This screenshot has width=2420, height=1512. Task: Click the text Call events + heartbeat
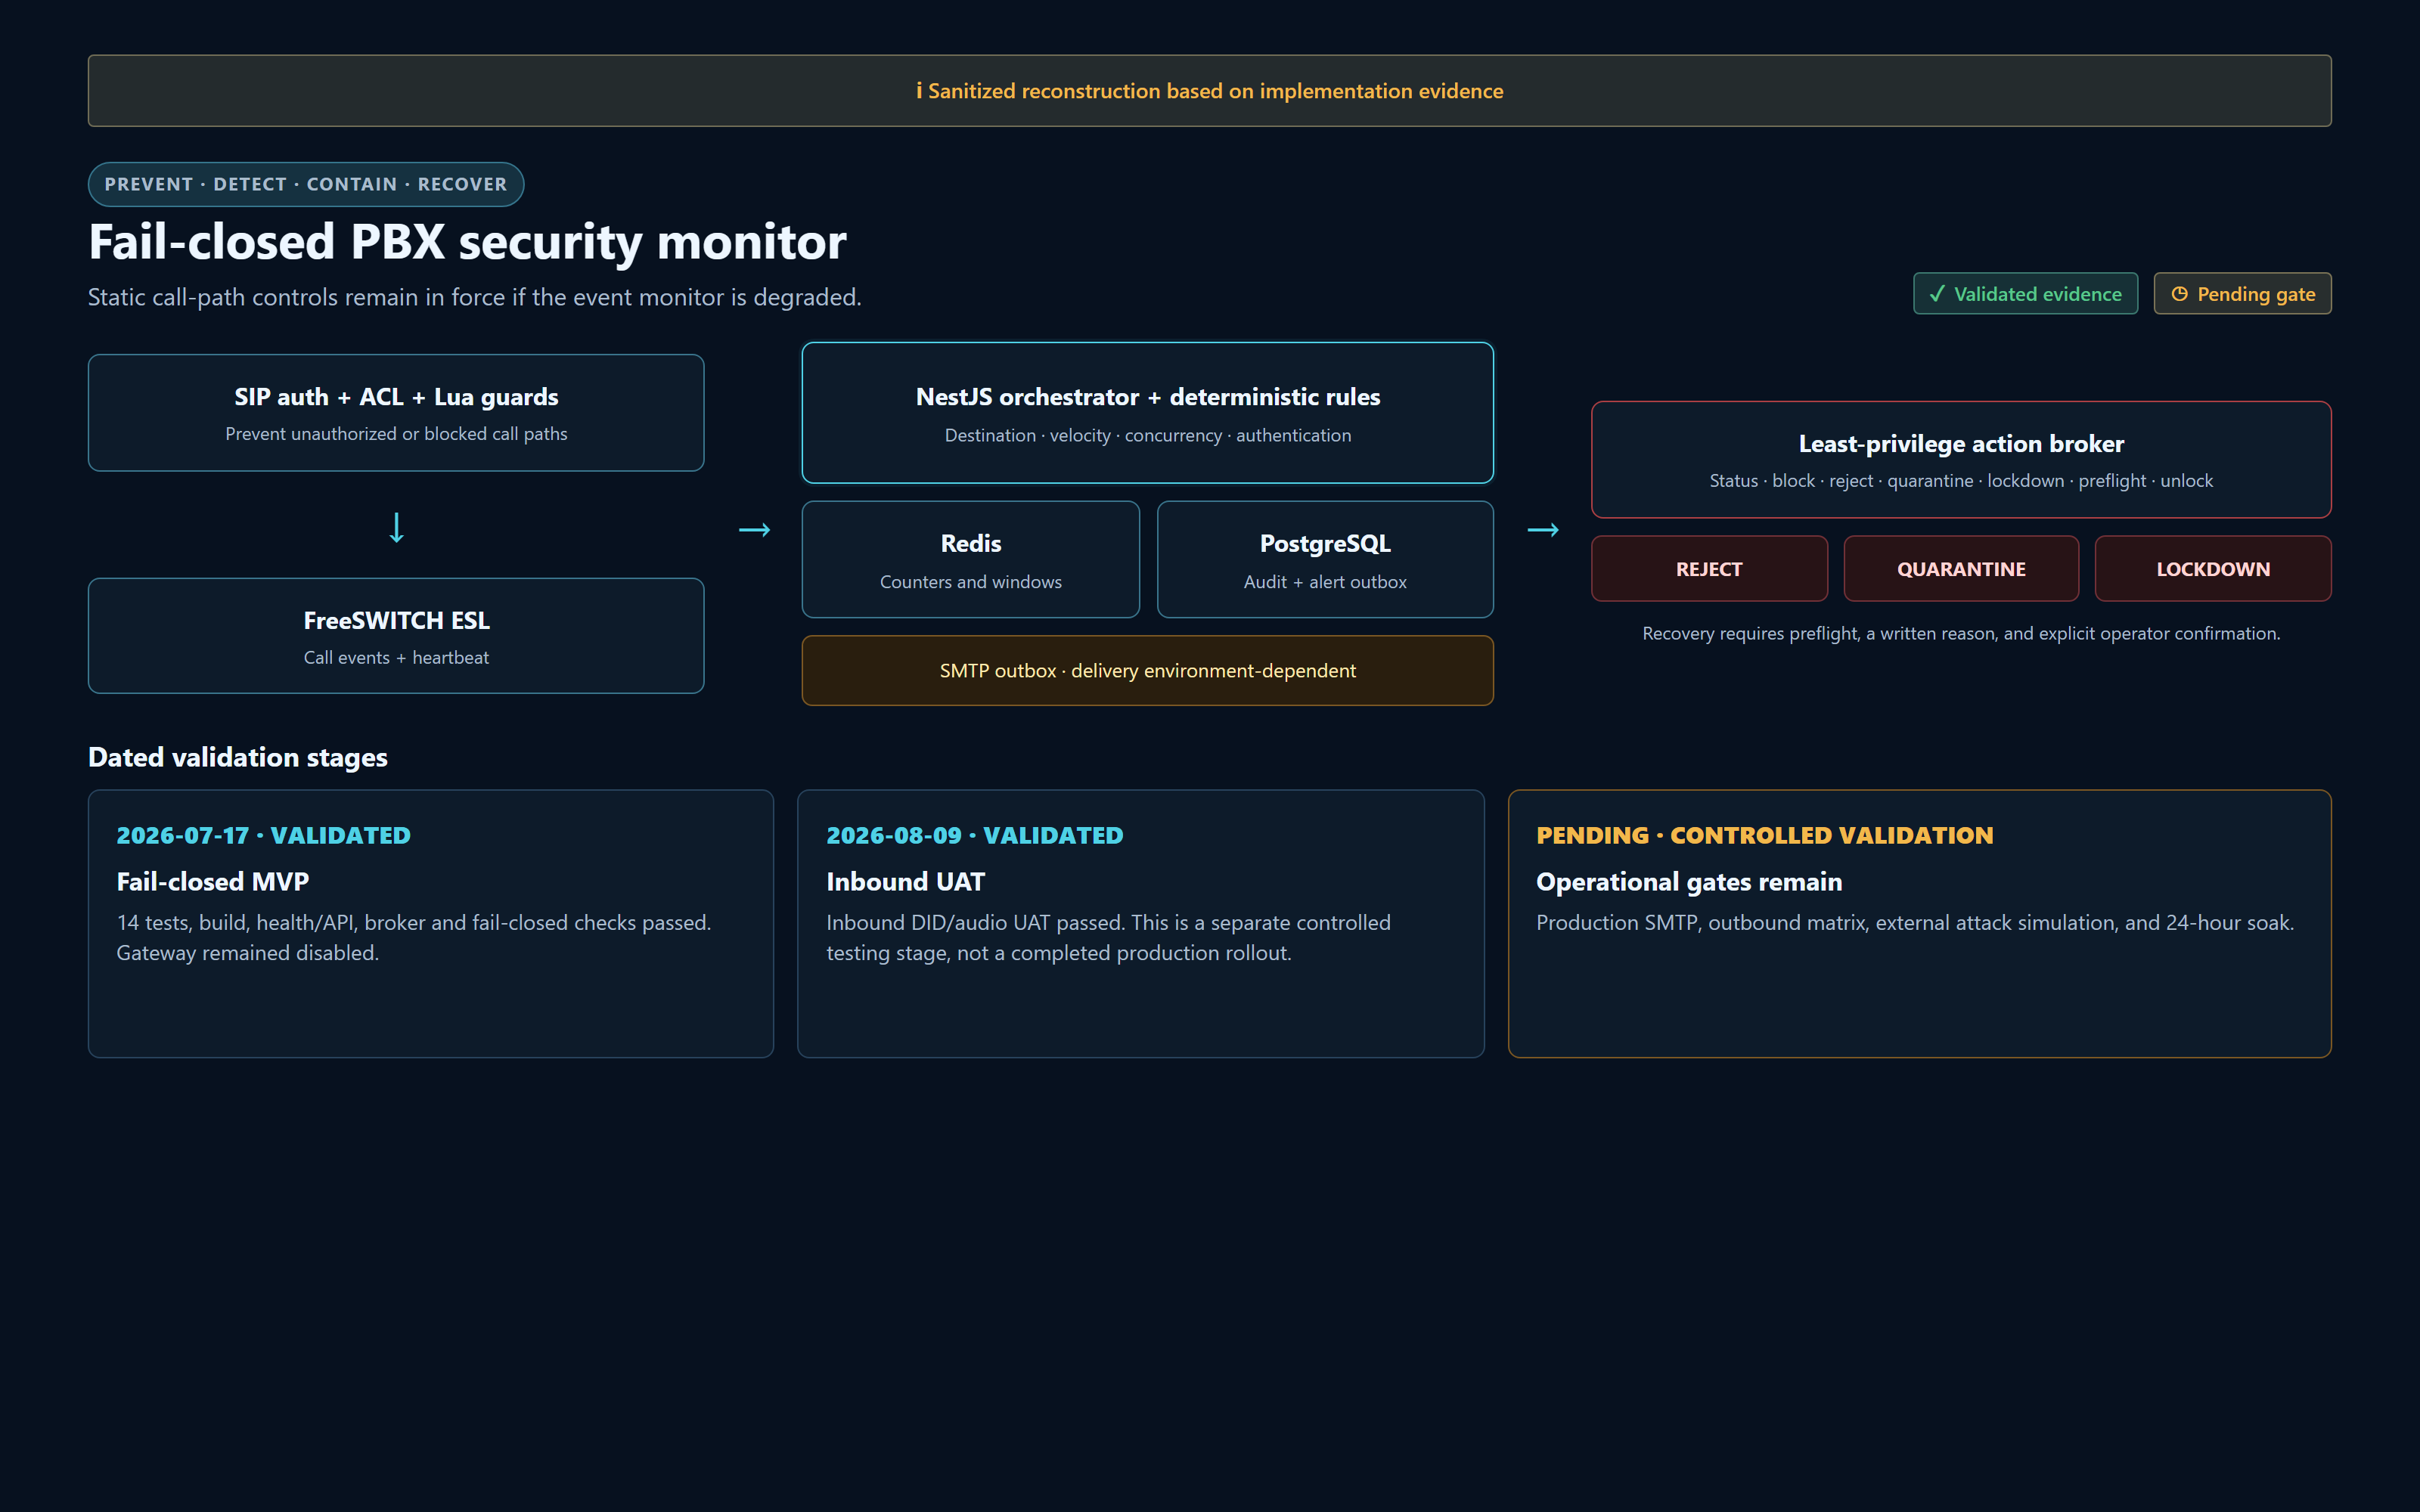pyautogui.click(x=396, y=658)
